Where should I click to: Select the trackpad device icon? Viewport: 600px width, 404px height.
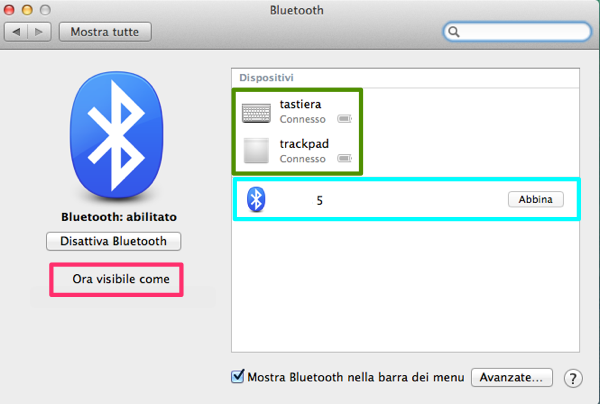pos(256,151)
